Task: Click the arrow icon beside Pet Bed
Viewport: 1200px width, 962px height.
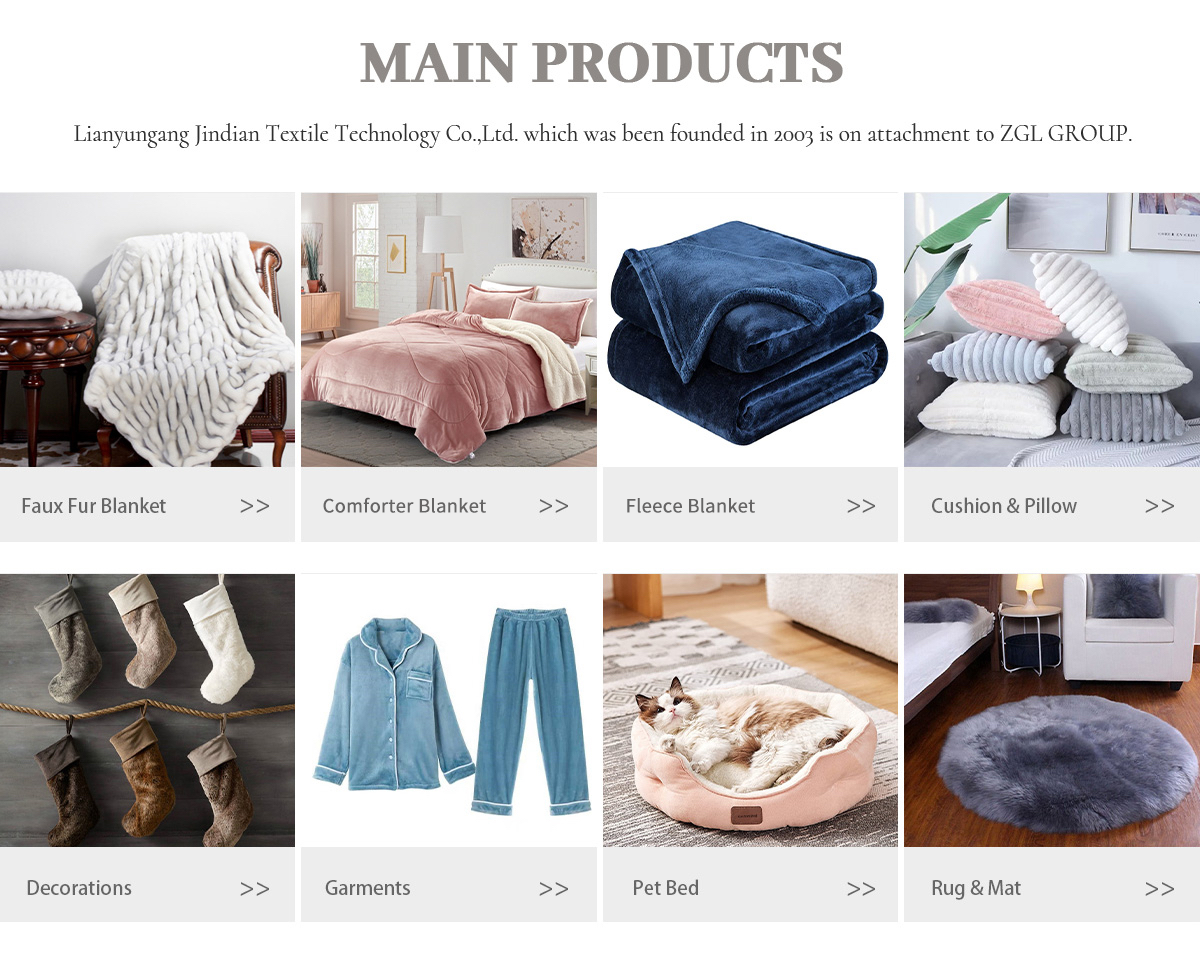Action: [861, 888]
